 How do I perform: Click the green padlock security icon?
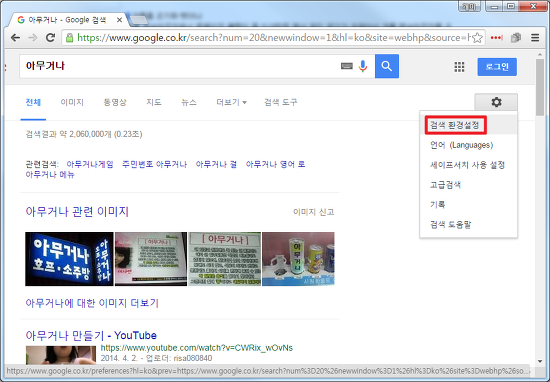[x=69, y=38]
